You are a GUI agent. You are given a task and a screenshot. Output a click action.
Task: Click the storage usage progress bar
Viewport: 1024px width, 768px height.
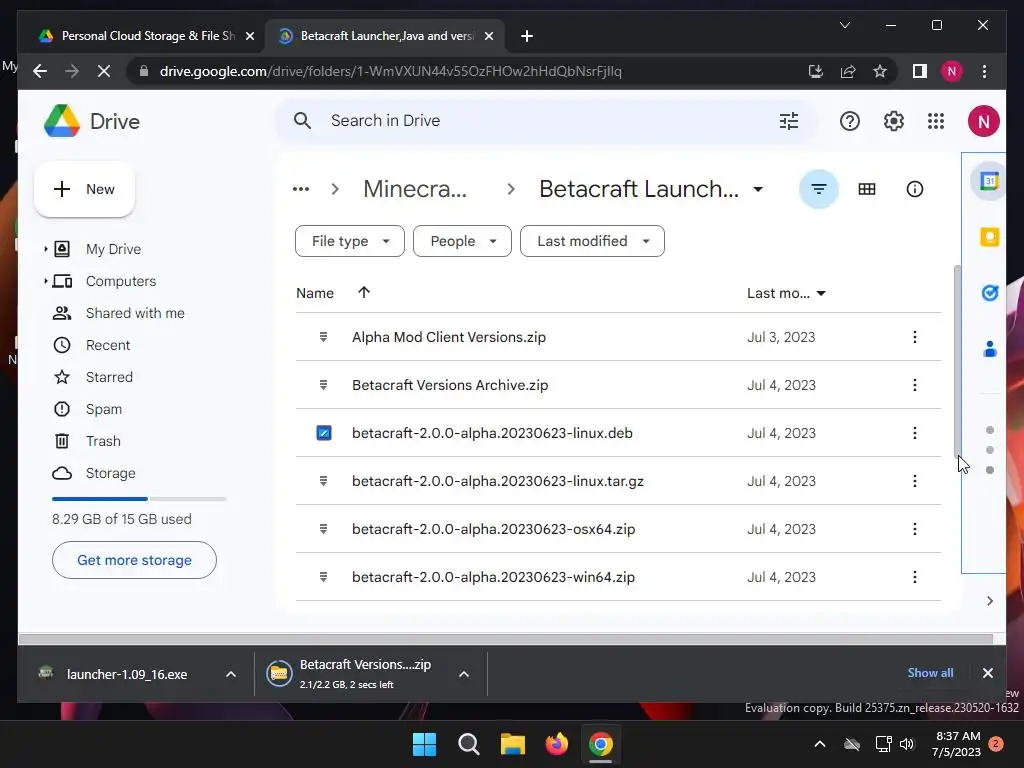click(x=139, y=499)
